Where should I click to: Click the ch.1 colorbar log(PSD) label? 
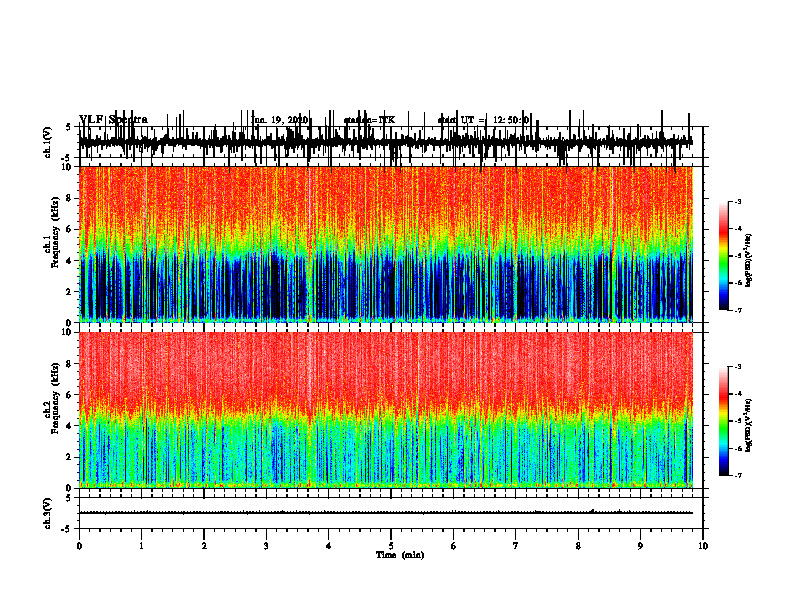(x=749, y=261)
